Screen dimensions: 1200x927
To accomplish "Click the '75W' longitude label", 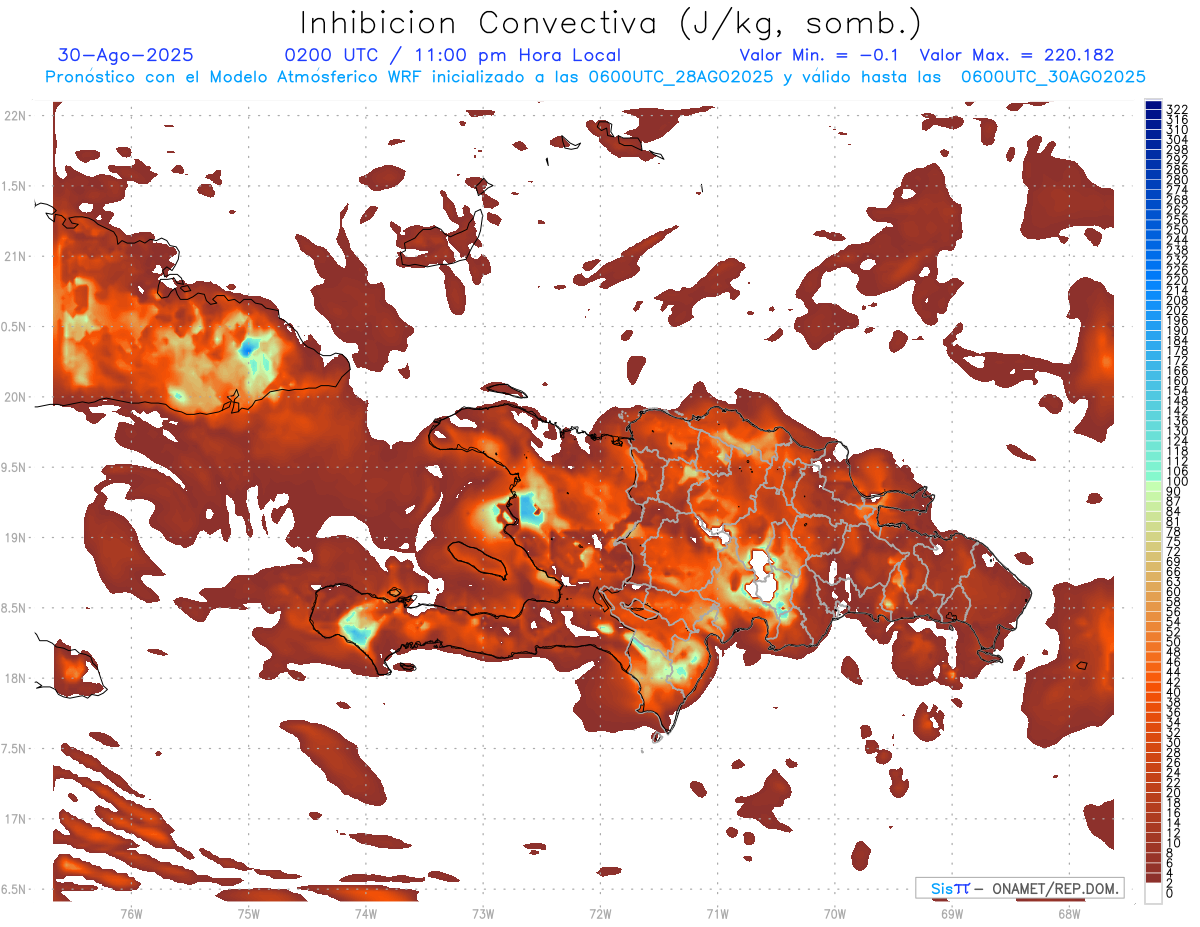I will [x=249, y=913].
